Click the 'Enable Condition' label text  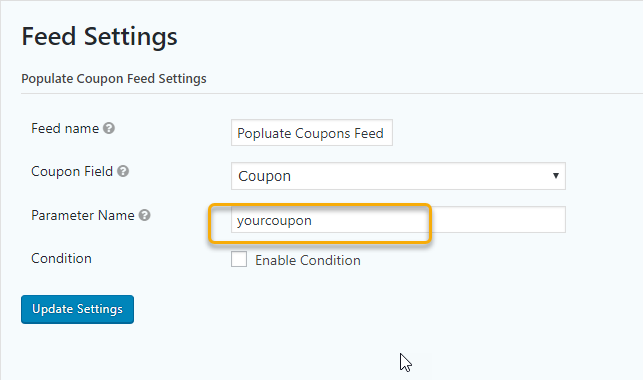[x=308, y=260]
